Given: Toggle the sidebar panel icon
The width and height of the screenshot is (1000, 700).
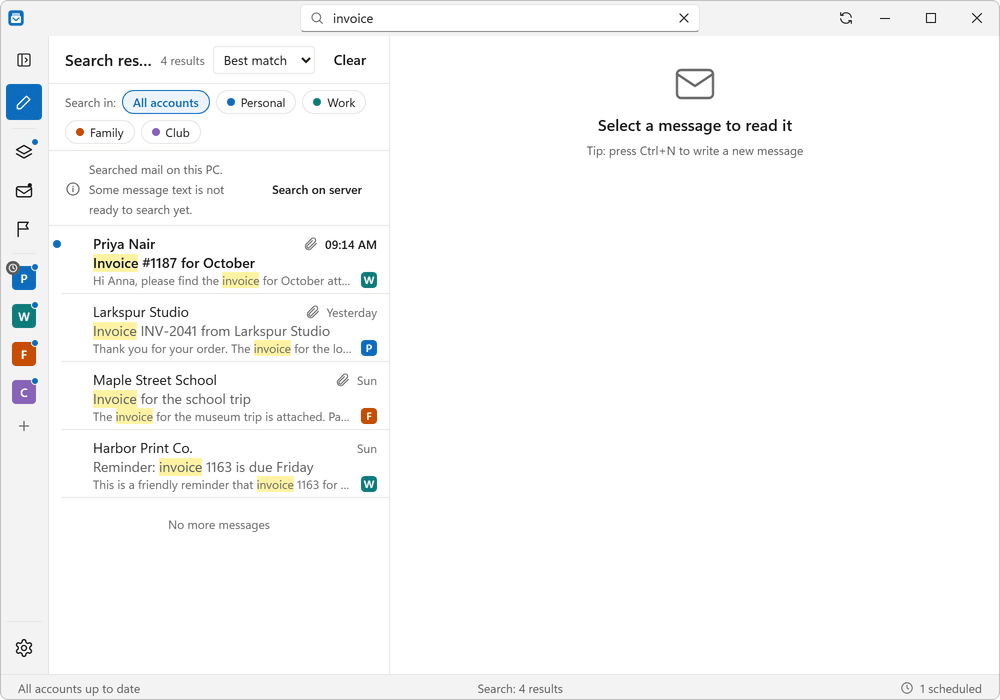Looking at the screenshot, I should click(x=24, y=60).
